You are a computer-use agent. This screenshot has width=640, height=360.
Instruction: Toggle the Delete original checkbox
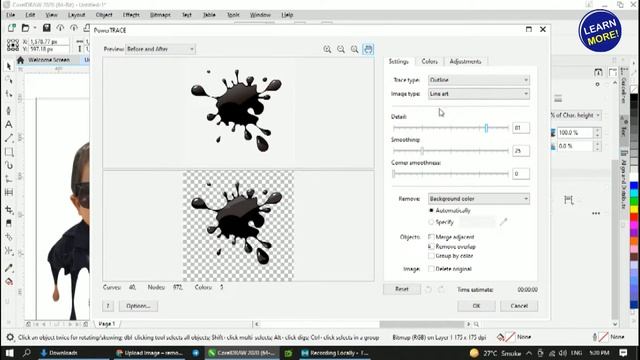point(431,269)
